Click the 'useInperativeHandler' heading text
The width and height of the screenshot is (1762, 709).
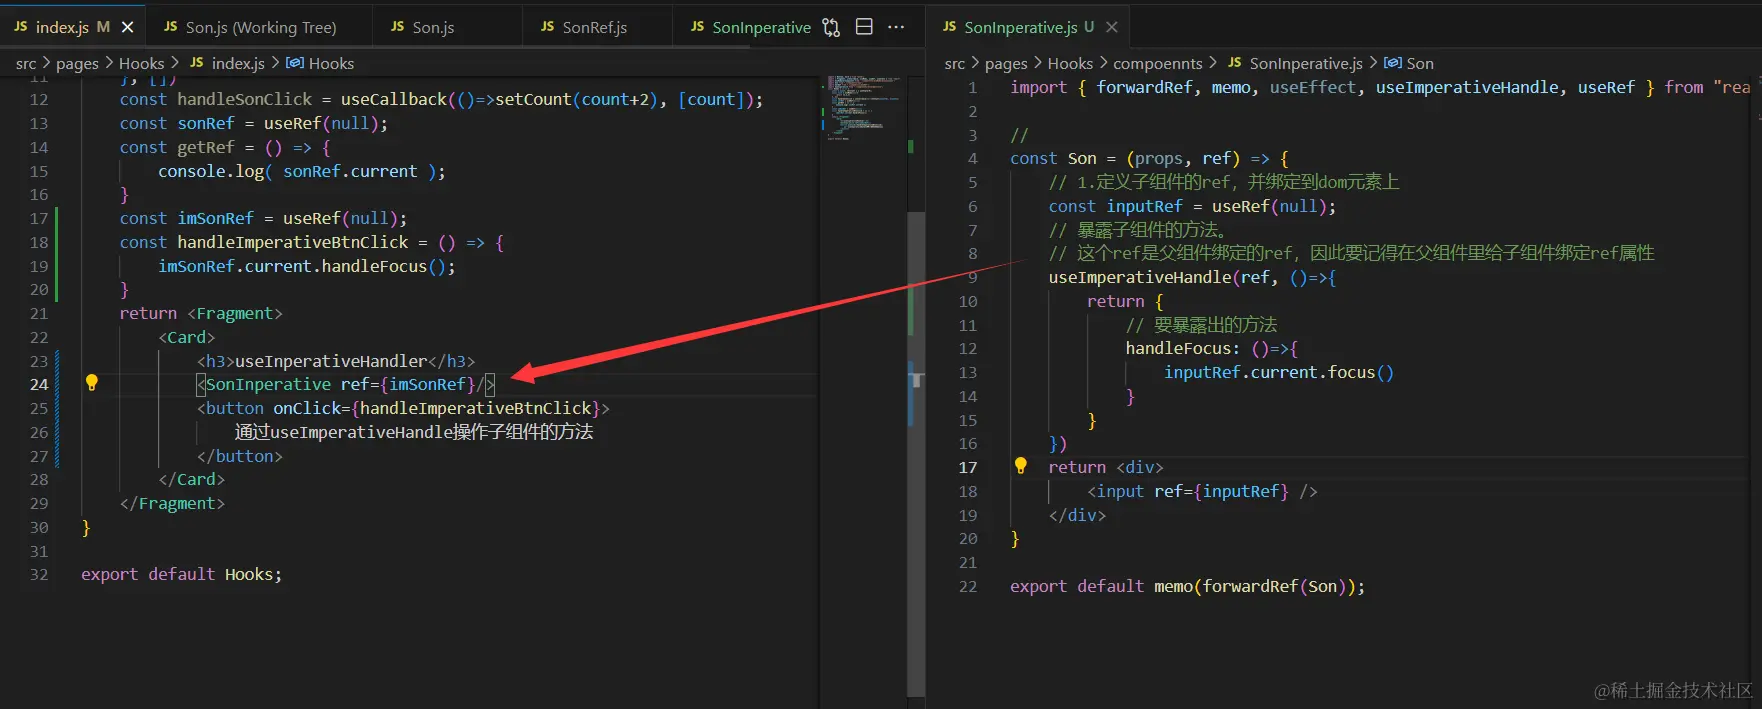(x=331, y=361)
